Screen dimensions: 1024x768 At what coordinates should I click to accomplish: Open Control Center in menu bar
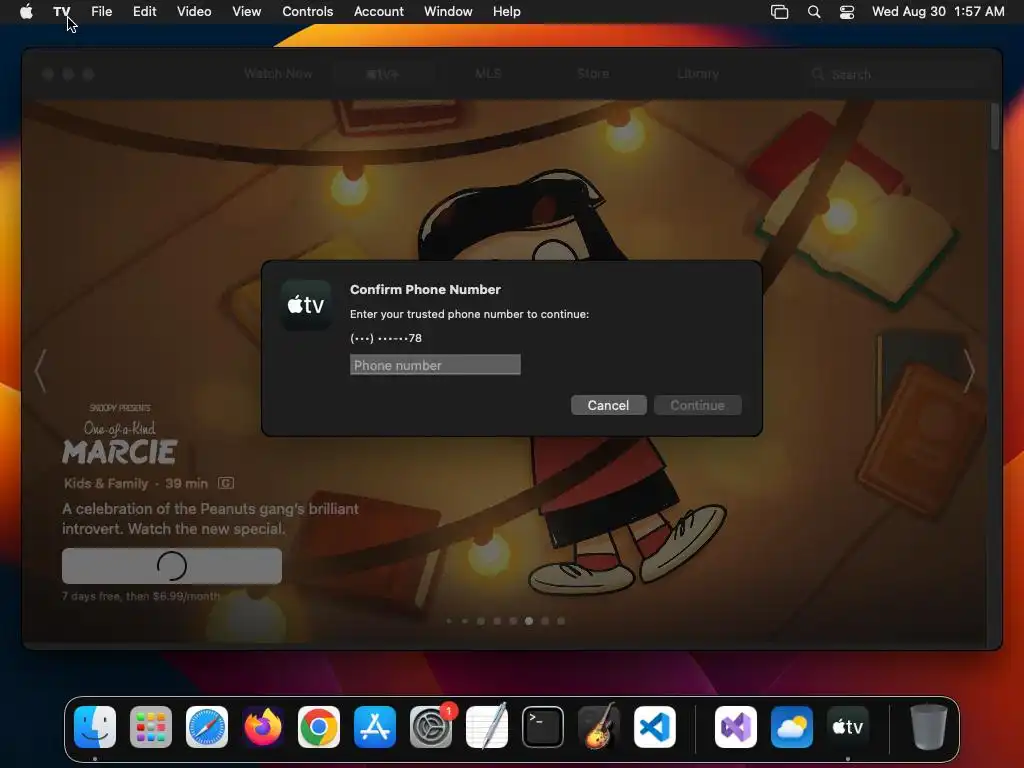point(847,12)
